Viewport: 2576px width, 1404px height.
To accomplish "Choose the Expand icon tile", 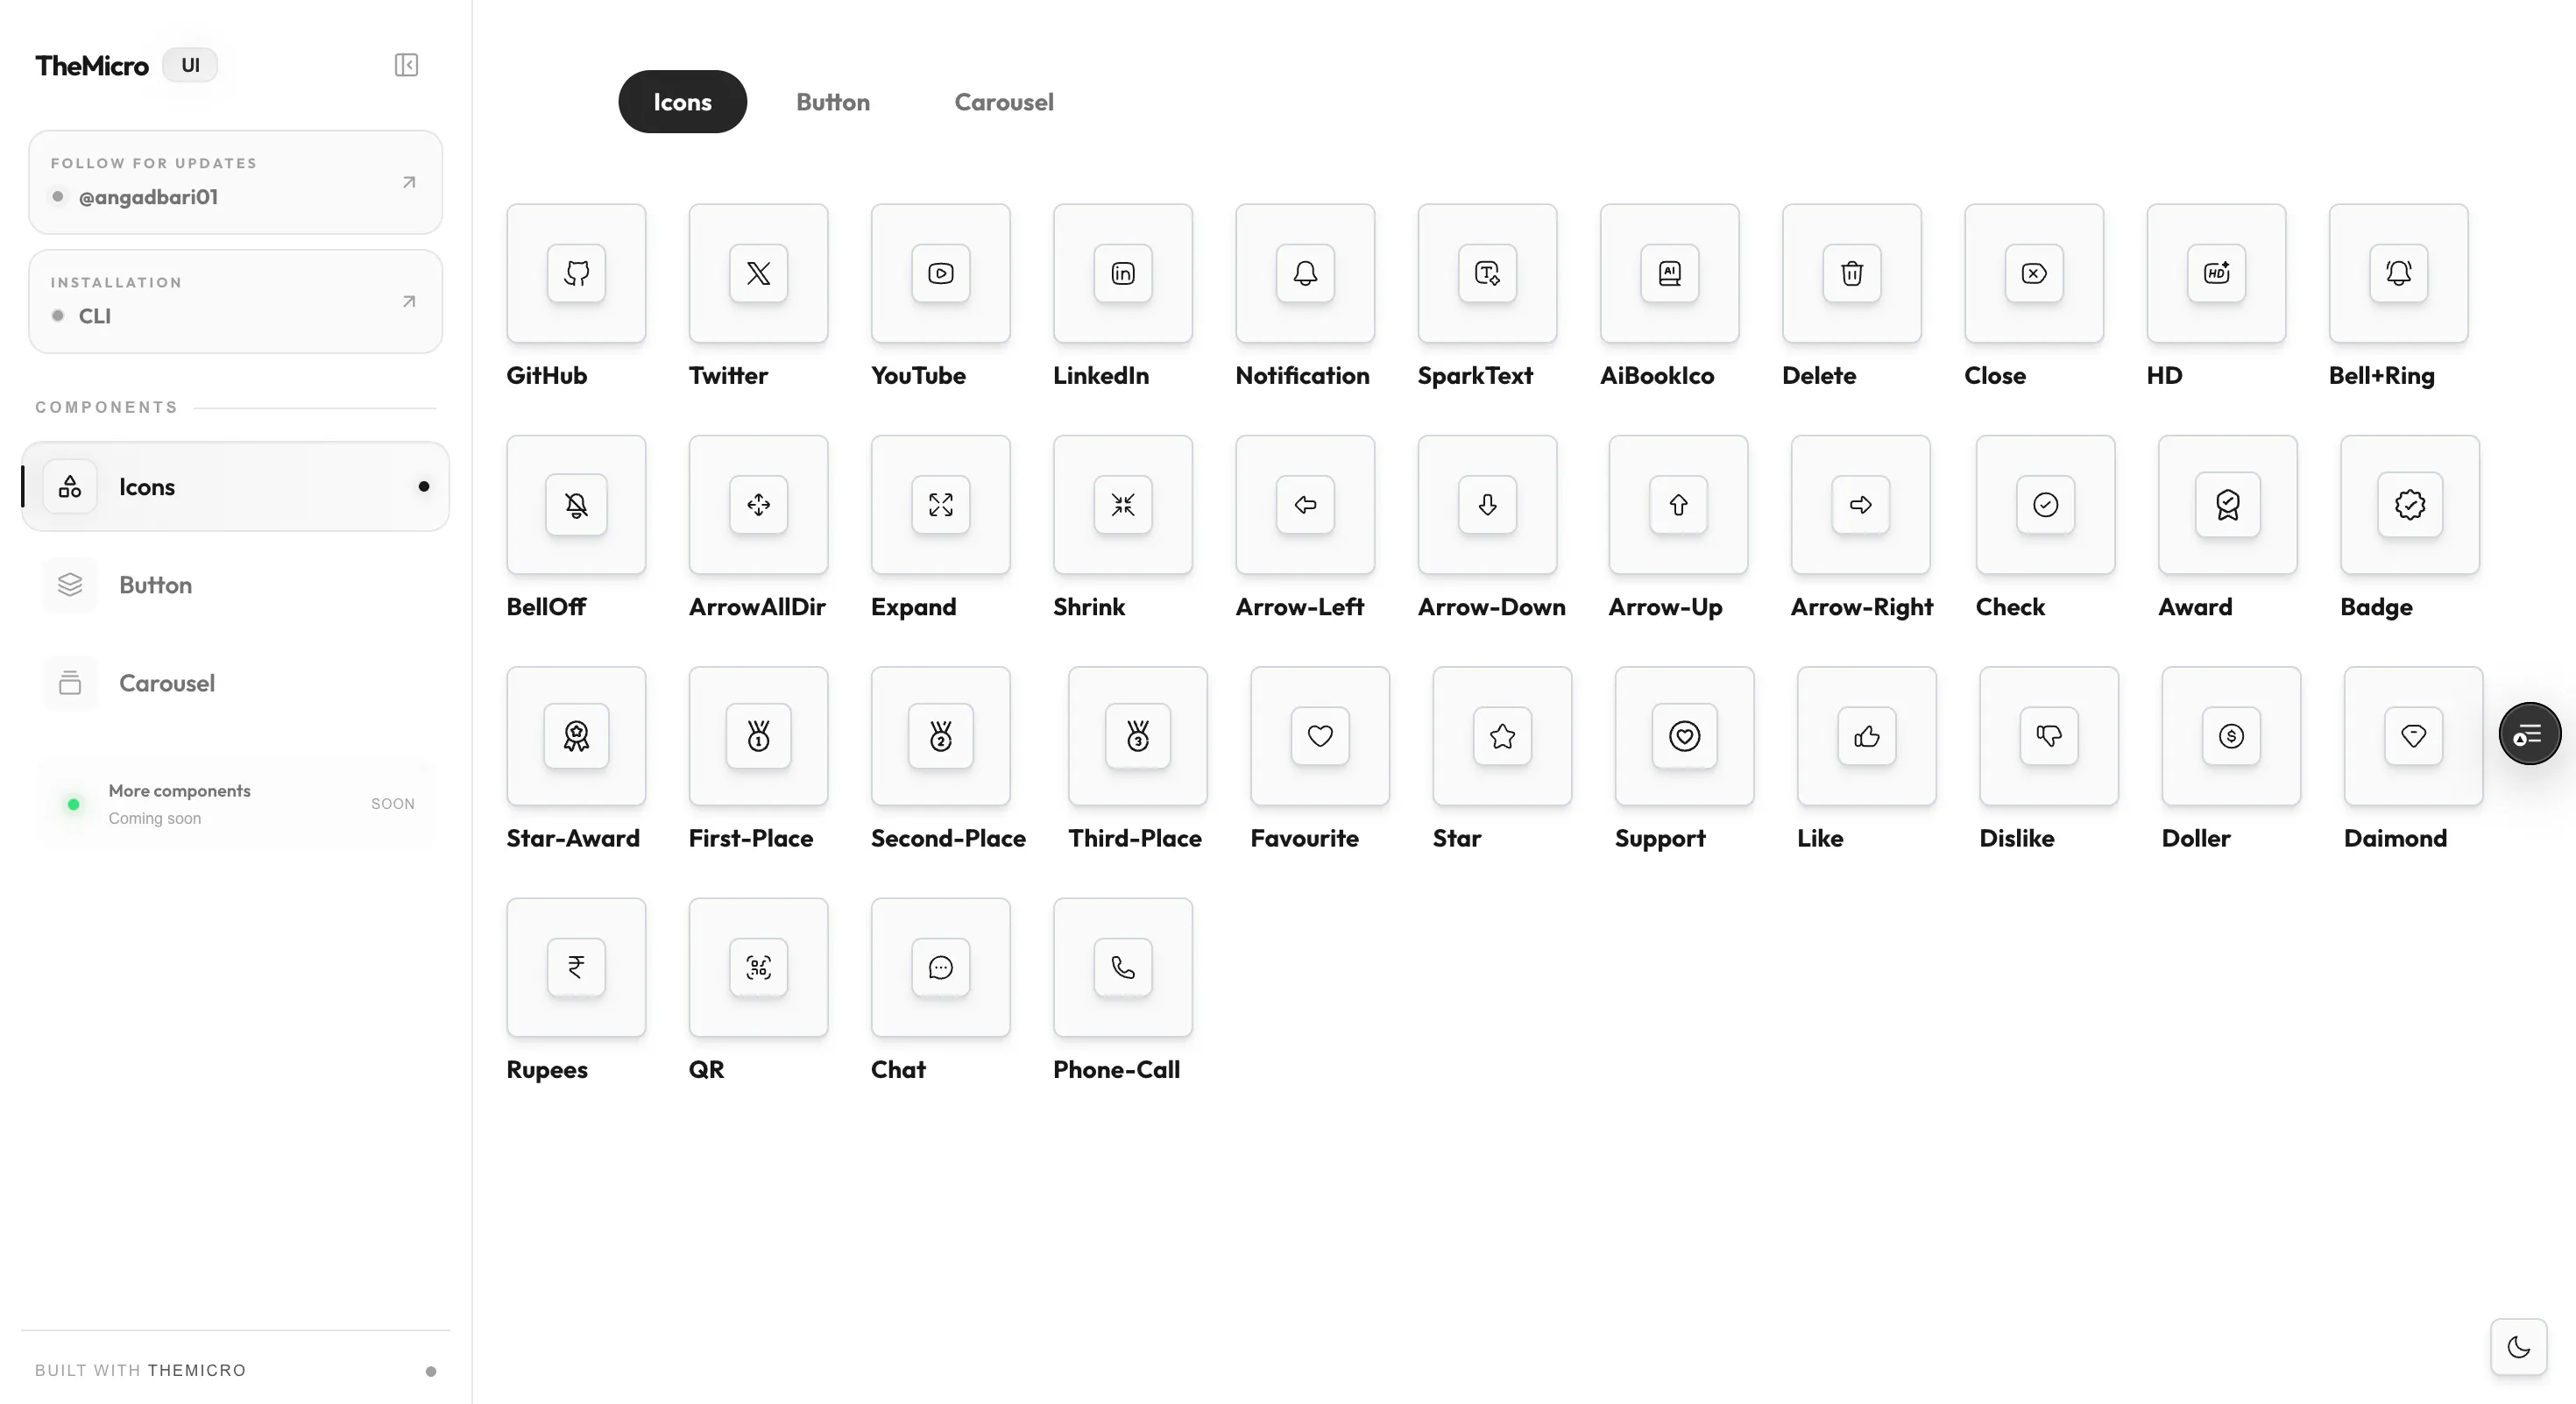I will (x=940, y=504).
